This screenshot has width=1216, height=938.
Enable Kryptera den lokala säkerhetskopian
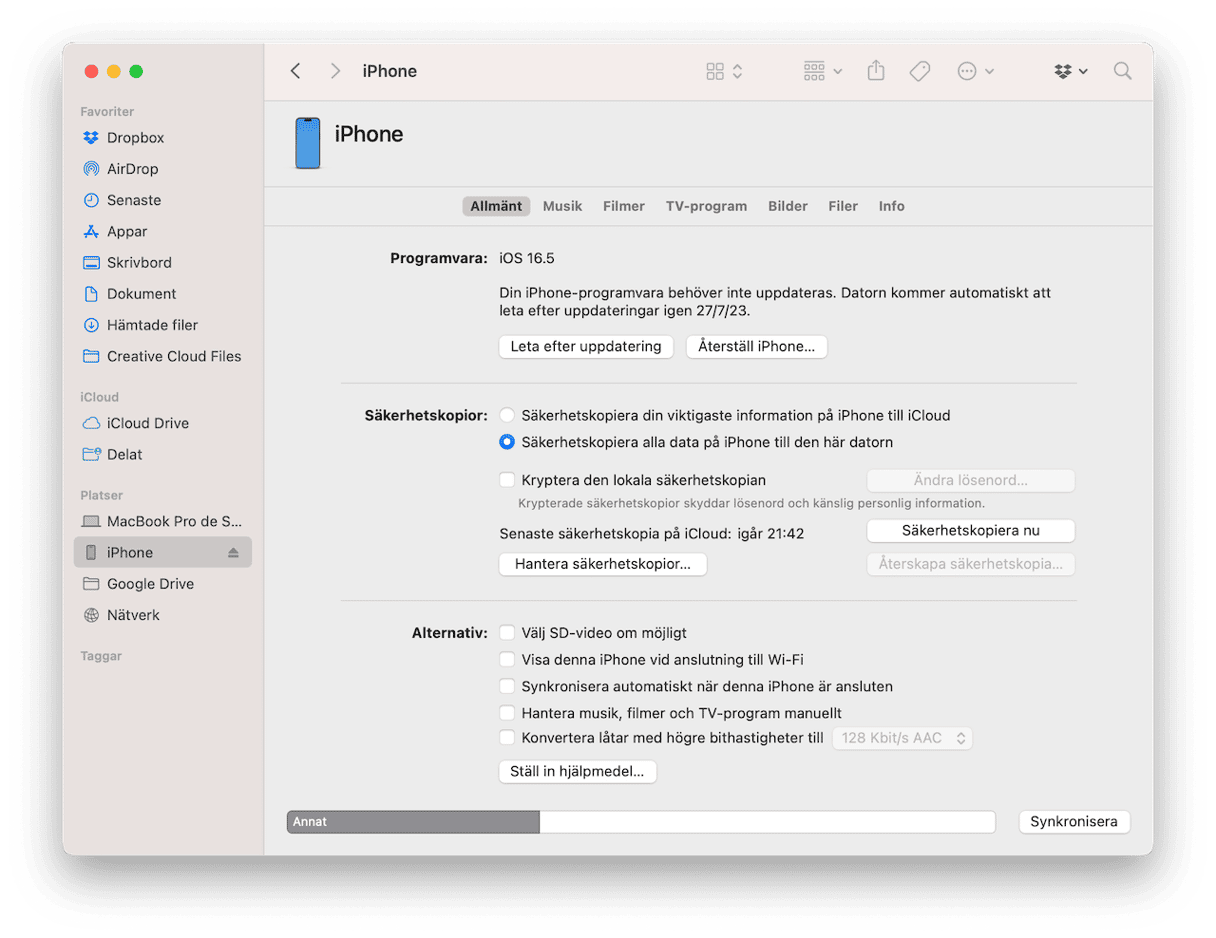click(508, 480)
